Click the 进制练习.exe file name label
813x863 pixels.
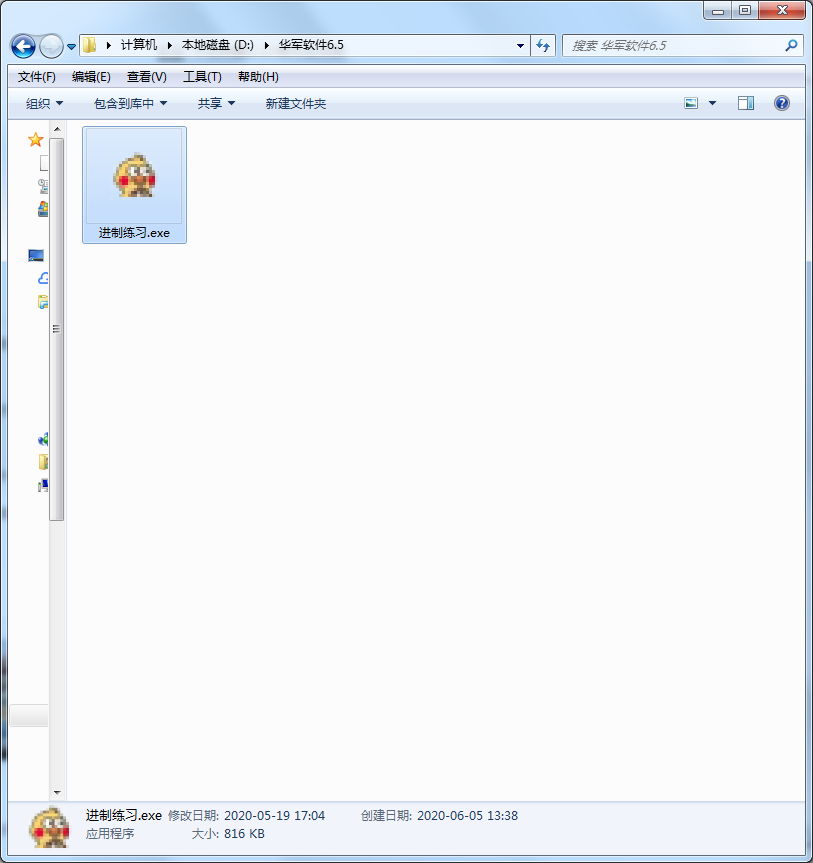click(134, 233)
